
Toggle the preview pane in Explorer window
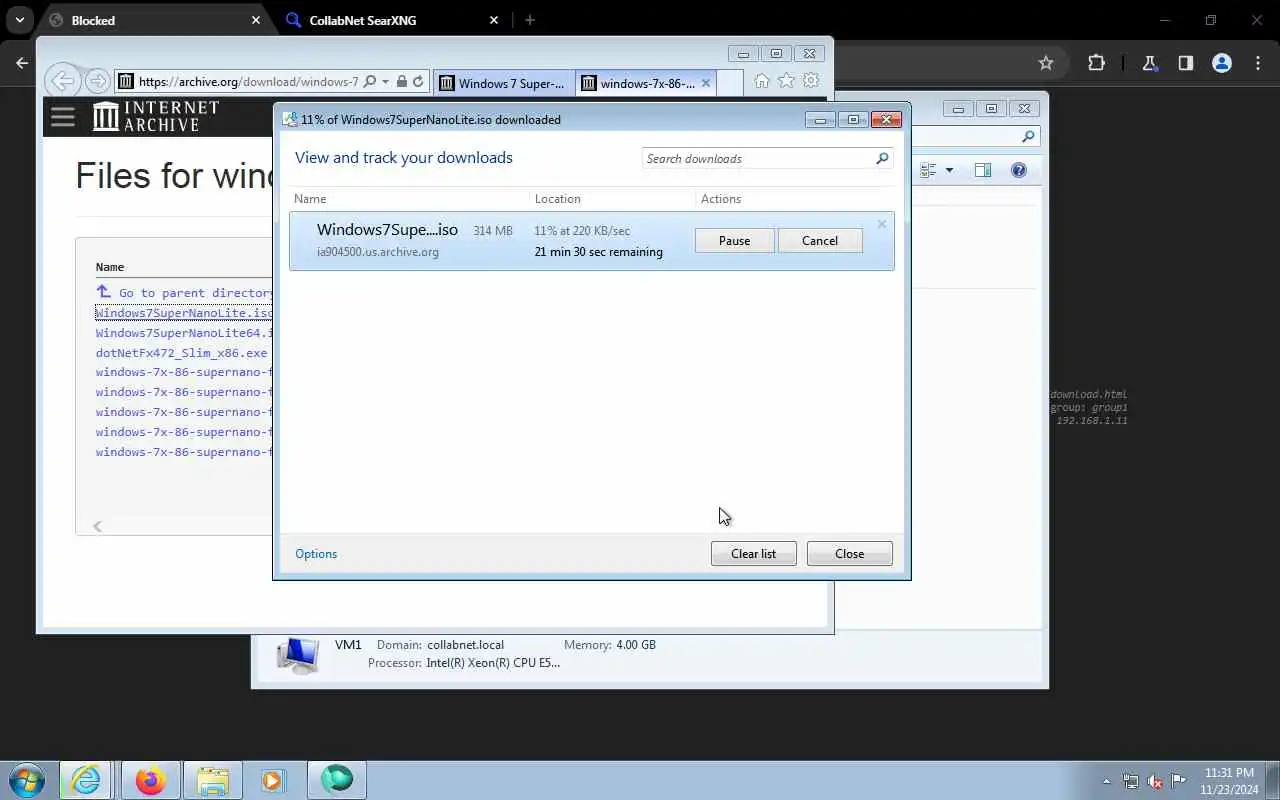[983, 170]
